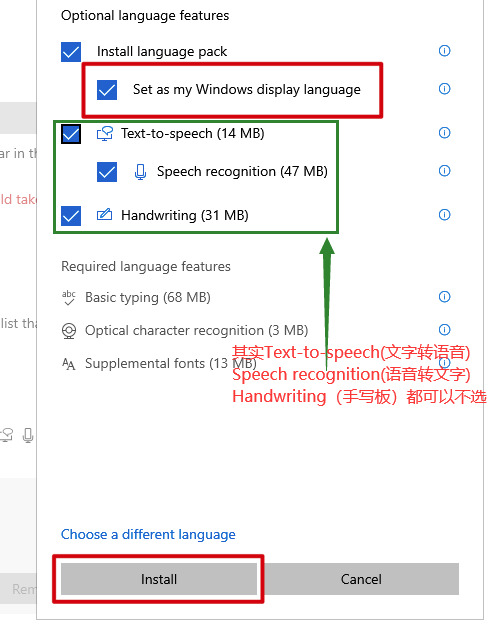Image resolution: width=499 pixels, height=634 pixels.
Task: Open Handwriting info icon
Action: [x=444, y=215]
